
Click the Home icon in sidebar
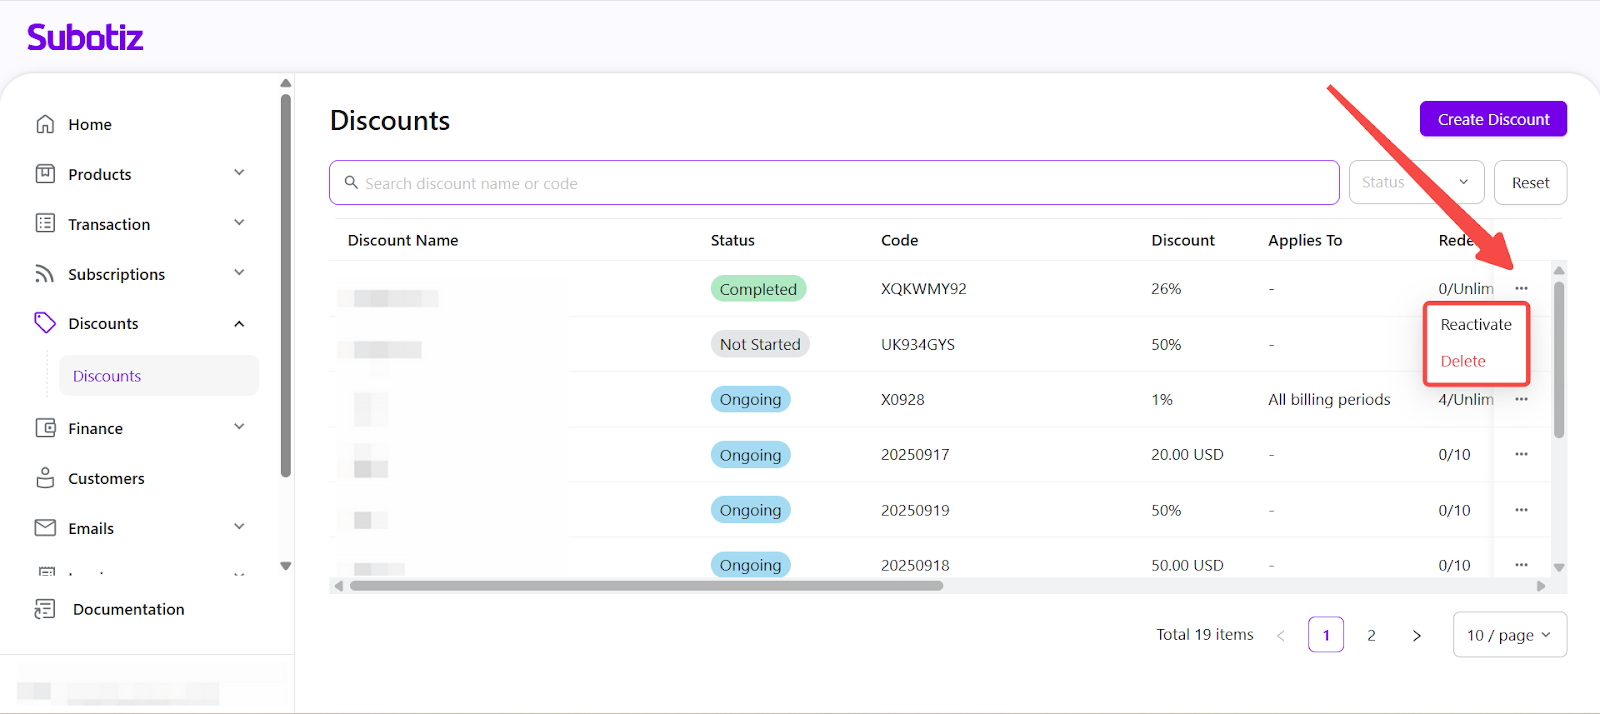point(45,124)
